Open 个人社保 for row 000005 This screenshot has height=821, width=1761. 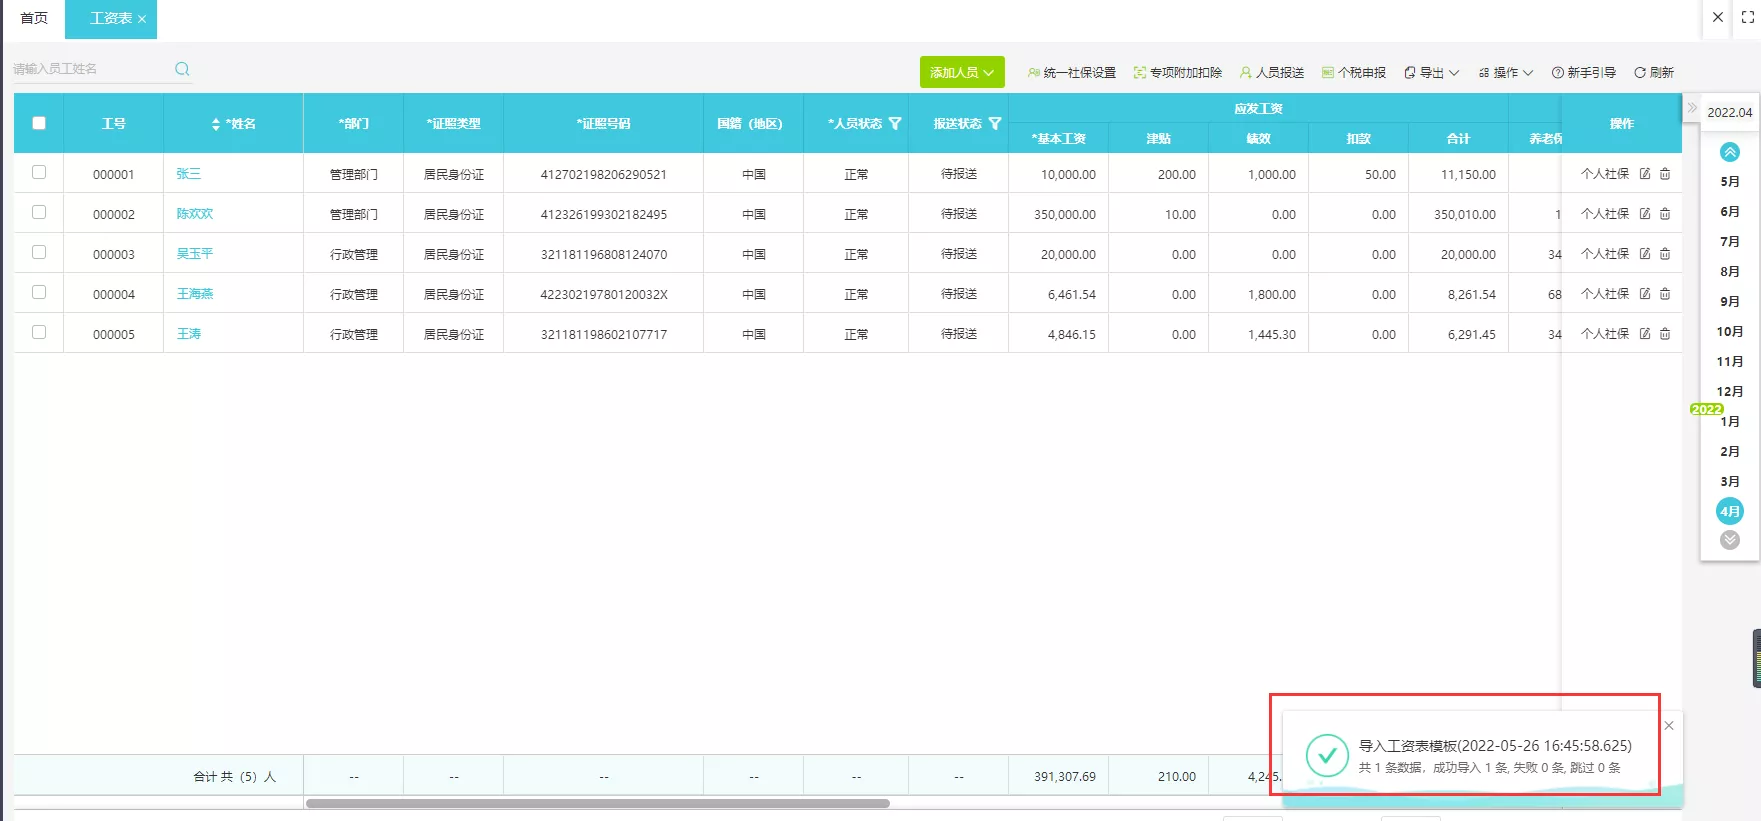[1605, 334]
